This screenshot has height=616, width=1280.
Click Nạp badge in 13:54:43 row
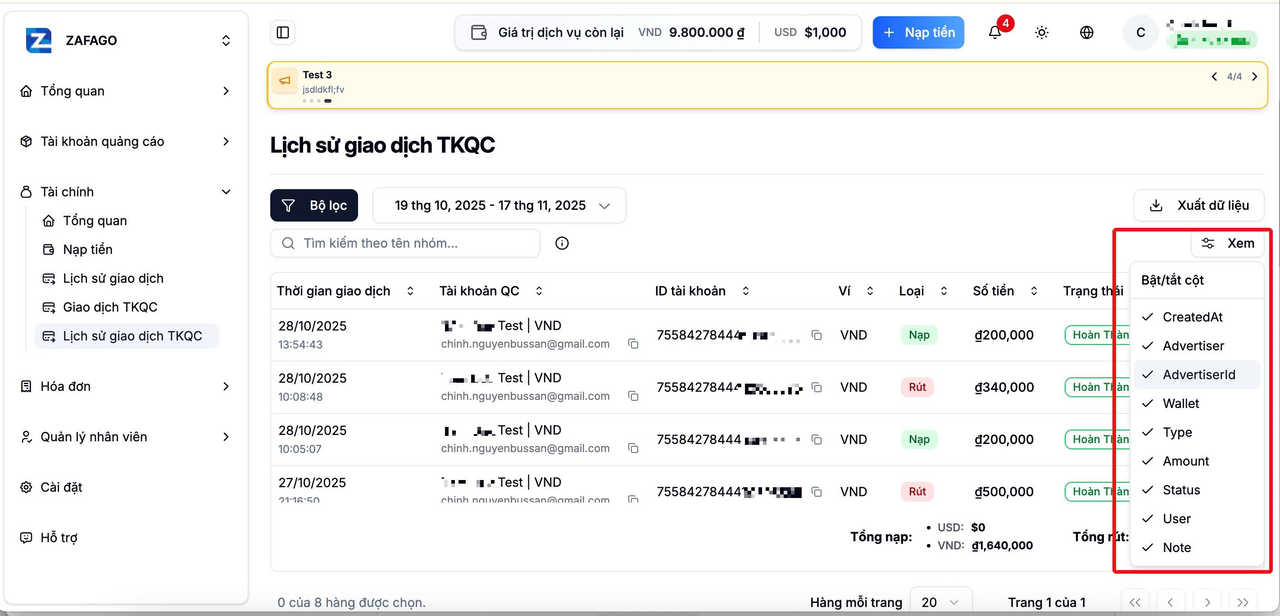[x=919, y=335]
